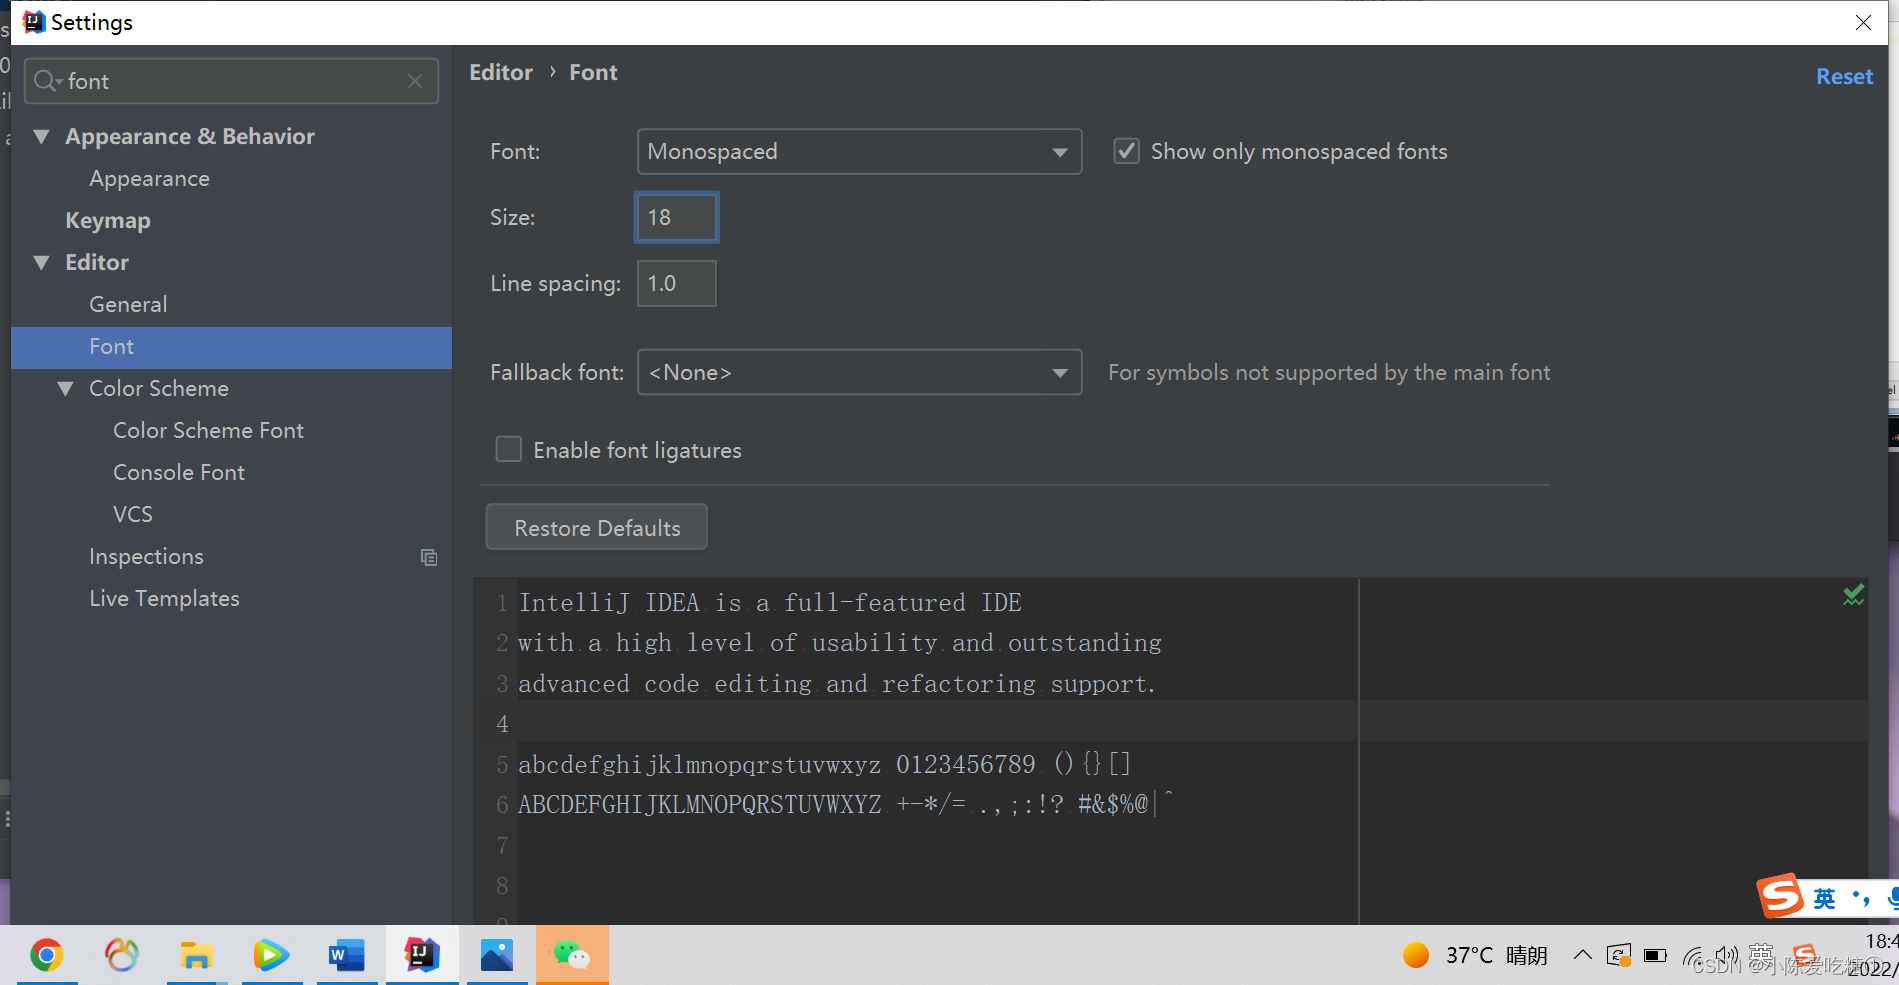Click the Restore Defaults button
The height and width of the screenshot is (985, 1899).
[597, 528]
